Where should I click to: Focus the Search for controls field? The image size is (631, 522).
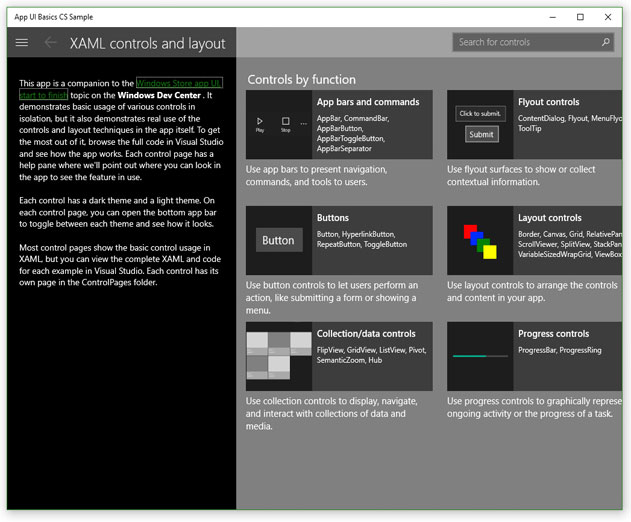533,42
